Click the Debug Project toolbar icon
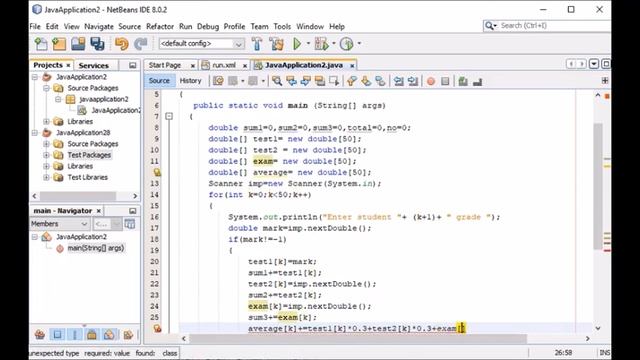This screenshot has width=640, height=360. click(321, 44)
